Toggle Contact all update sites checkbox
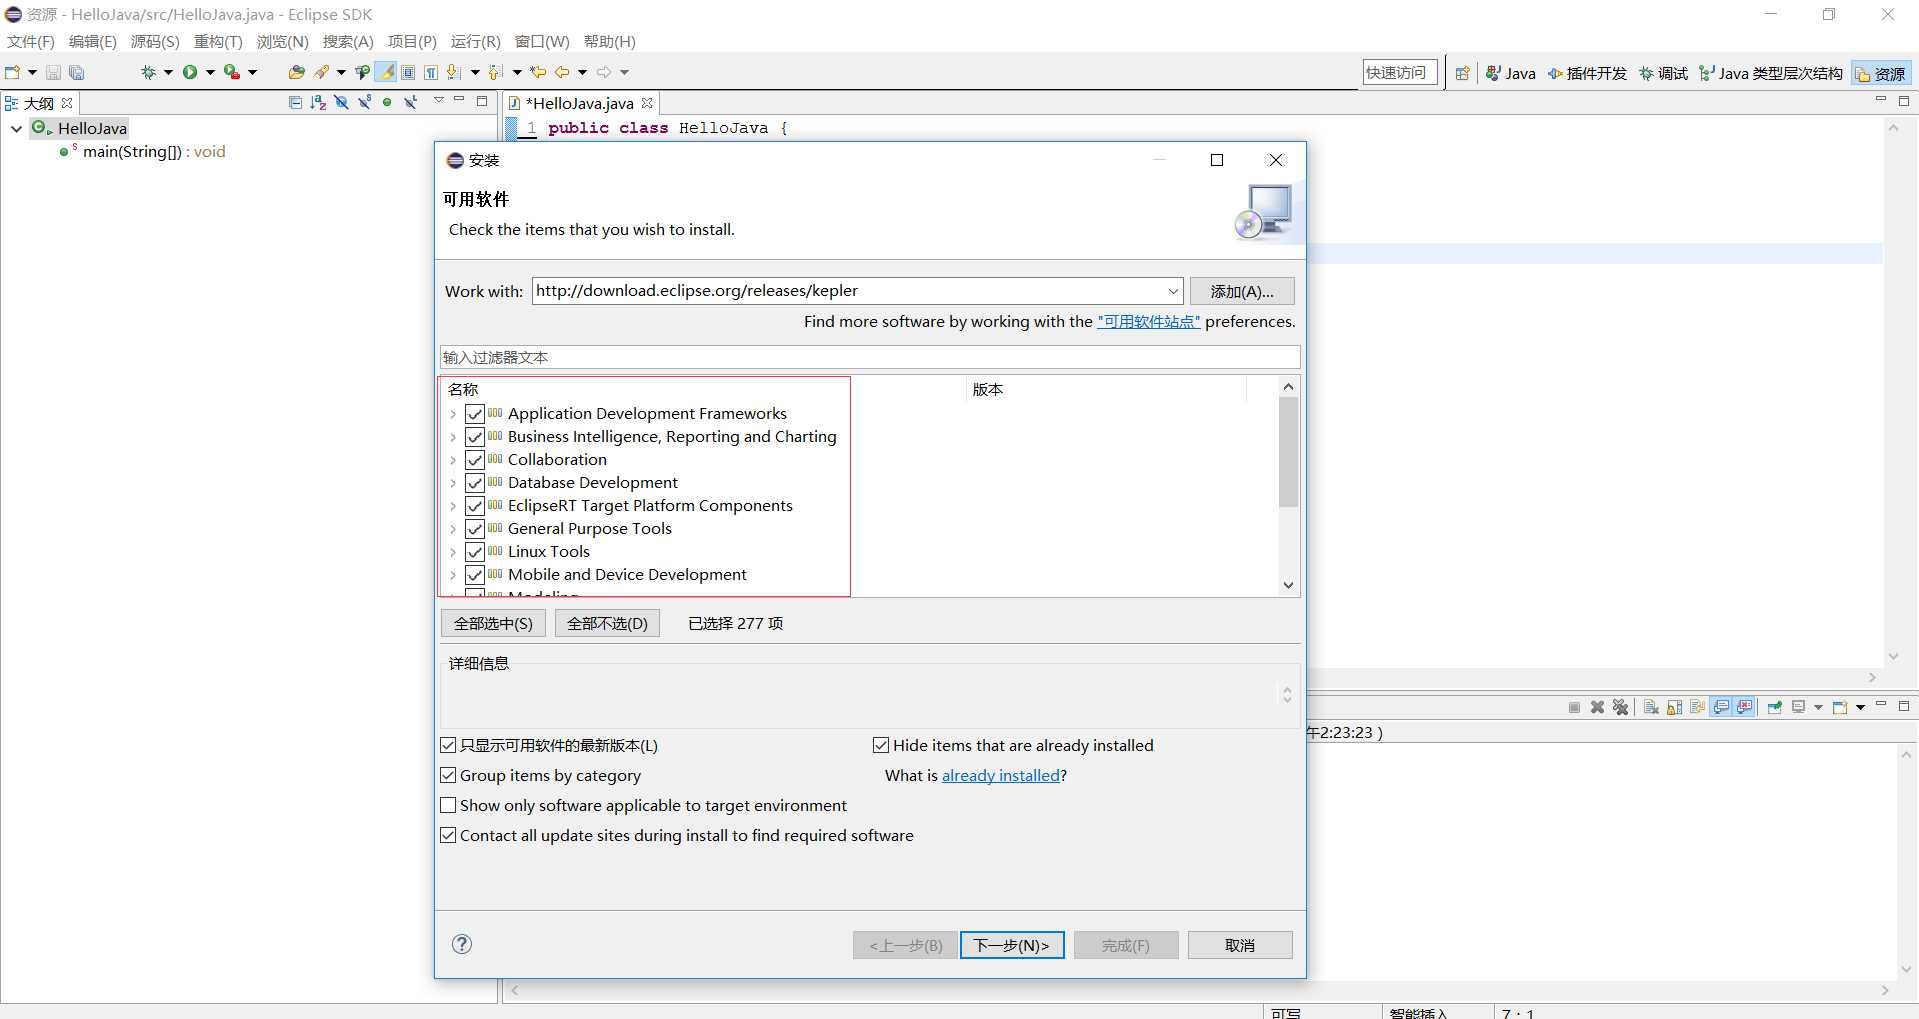Screen dimensions: 1919x1019 [448, 835]
